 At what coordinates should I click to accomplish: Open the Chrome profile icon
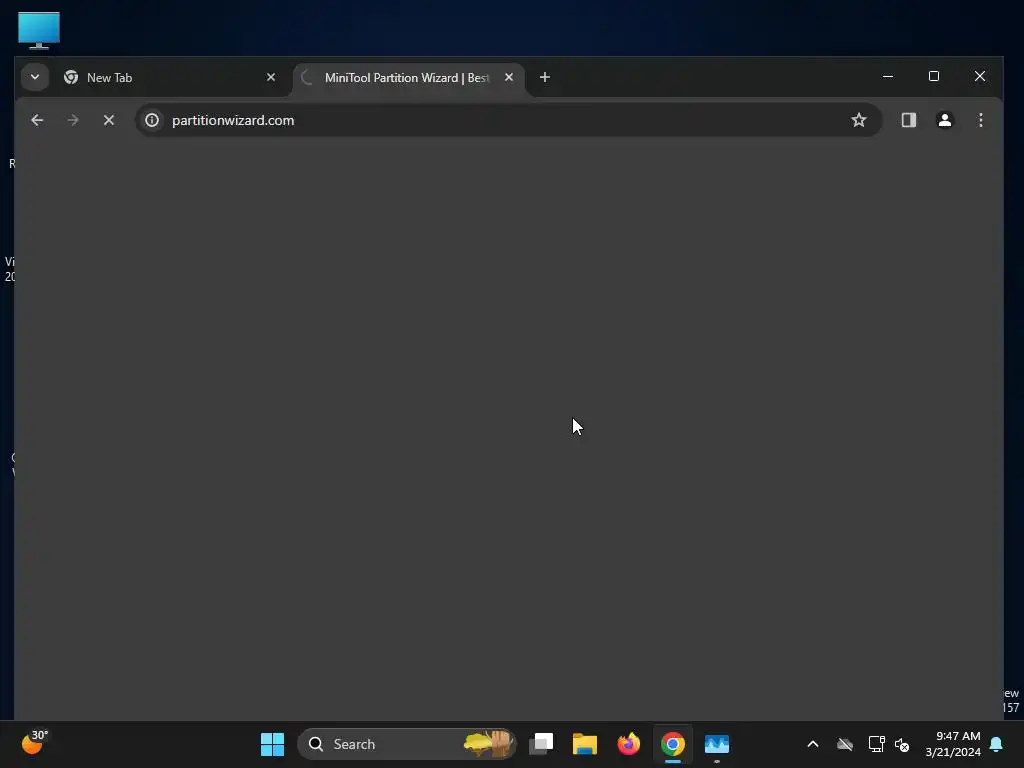coord(944,120)
